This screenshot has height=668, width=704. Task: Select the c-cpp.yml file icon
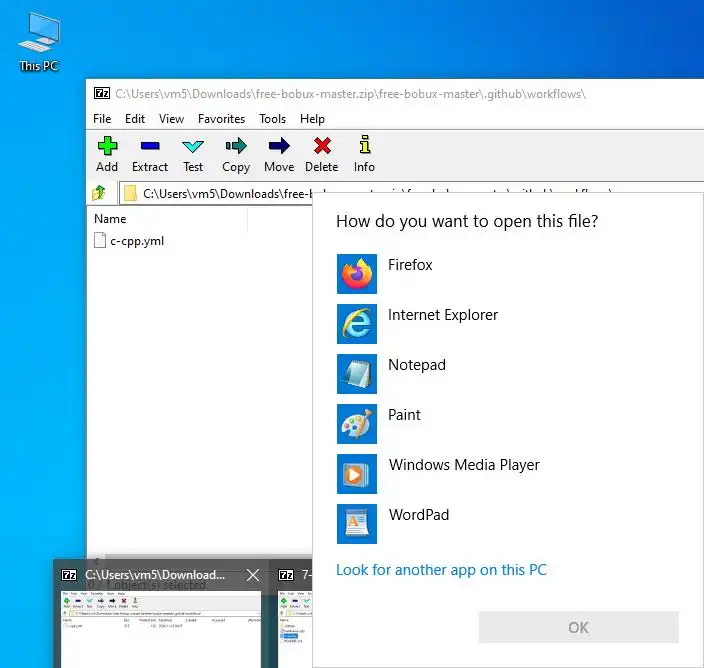click(x=100, y=240)
